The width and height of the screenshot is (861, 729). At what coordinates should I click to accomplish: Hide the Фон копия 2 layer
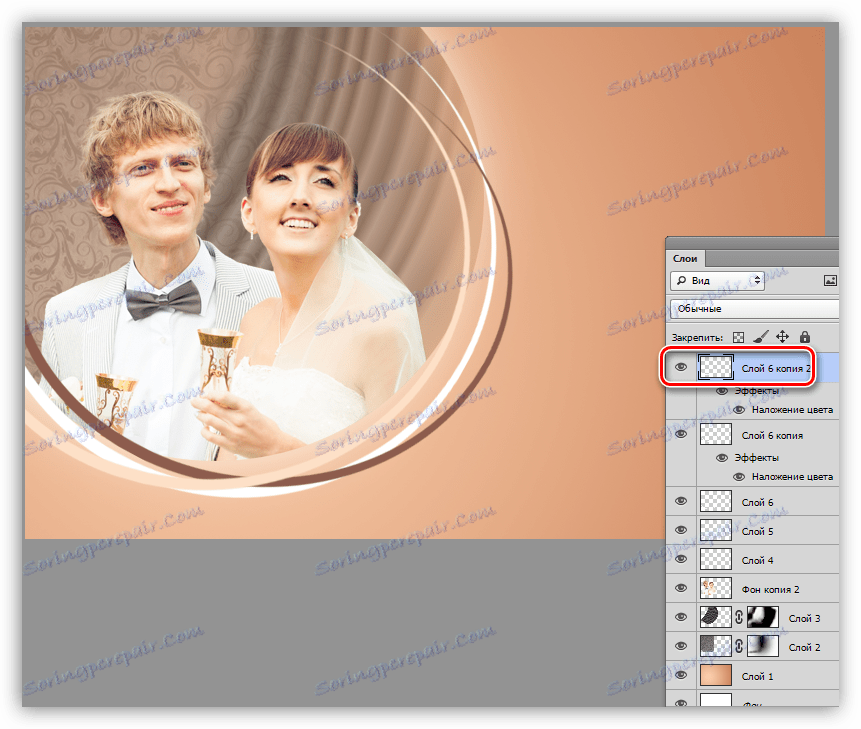681,588
